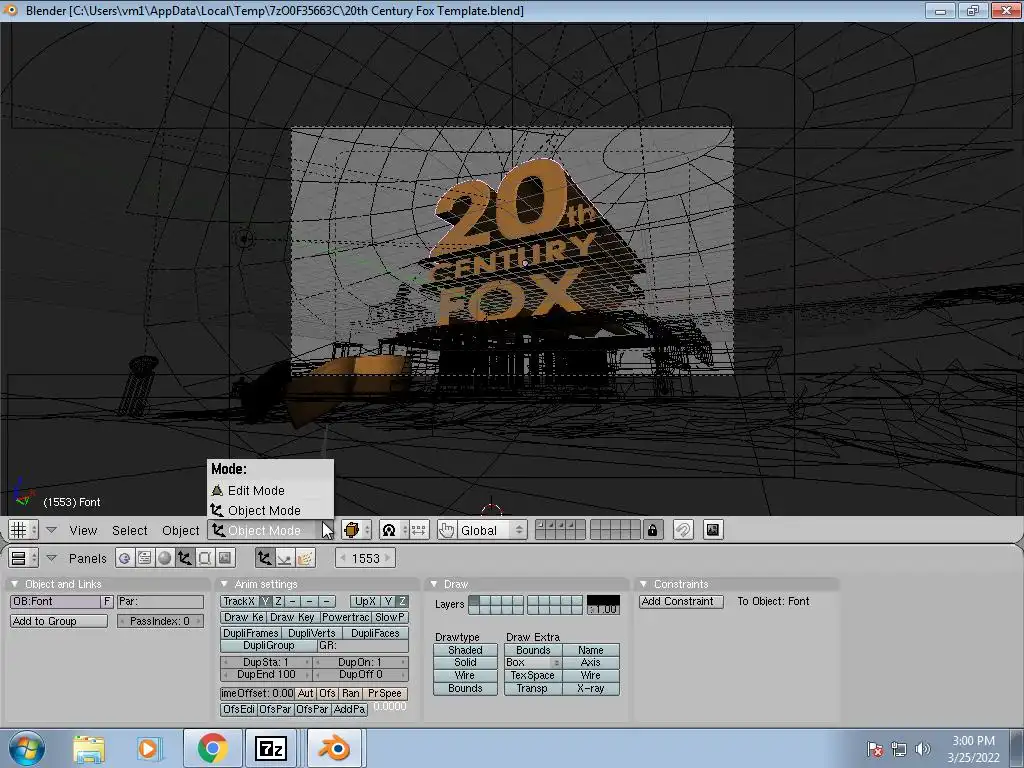The width and height of the screenshot is (1024, 768).
Task: Toggle the move object centers only icon
Action: point(419,530)
